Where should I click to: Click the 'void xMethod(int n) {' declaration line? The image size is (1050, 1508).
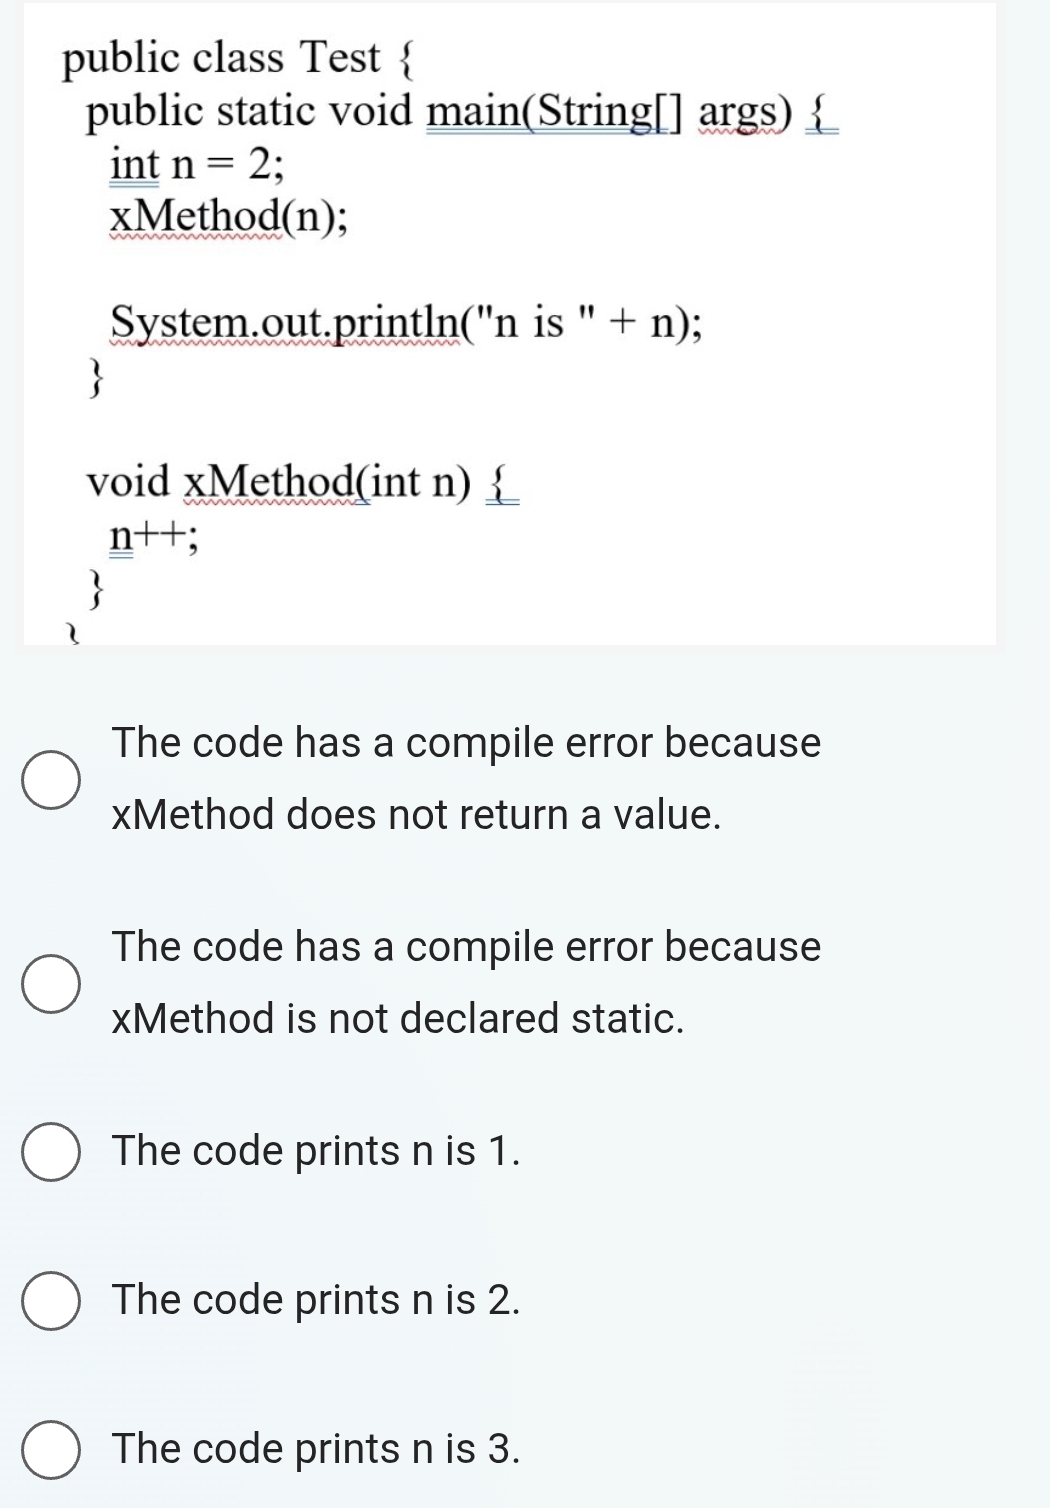302,482
